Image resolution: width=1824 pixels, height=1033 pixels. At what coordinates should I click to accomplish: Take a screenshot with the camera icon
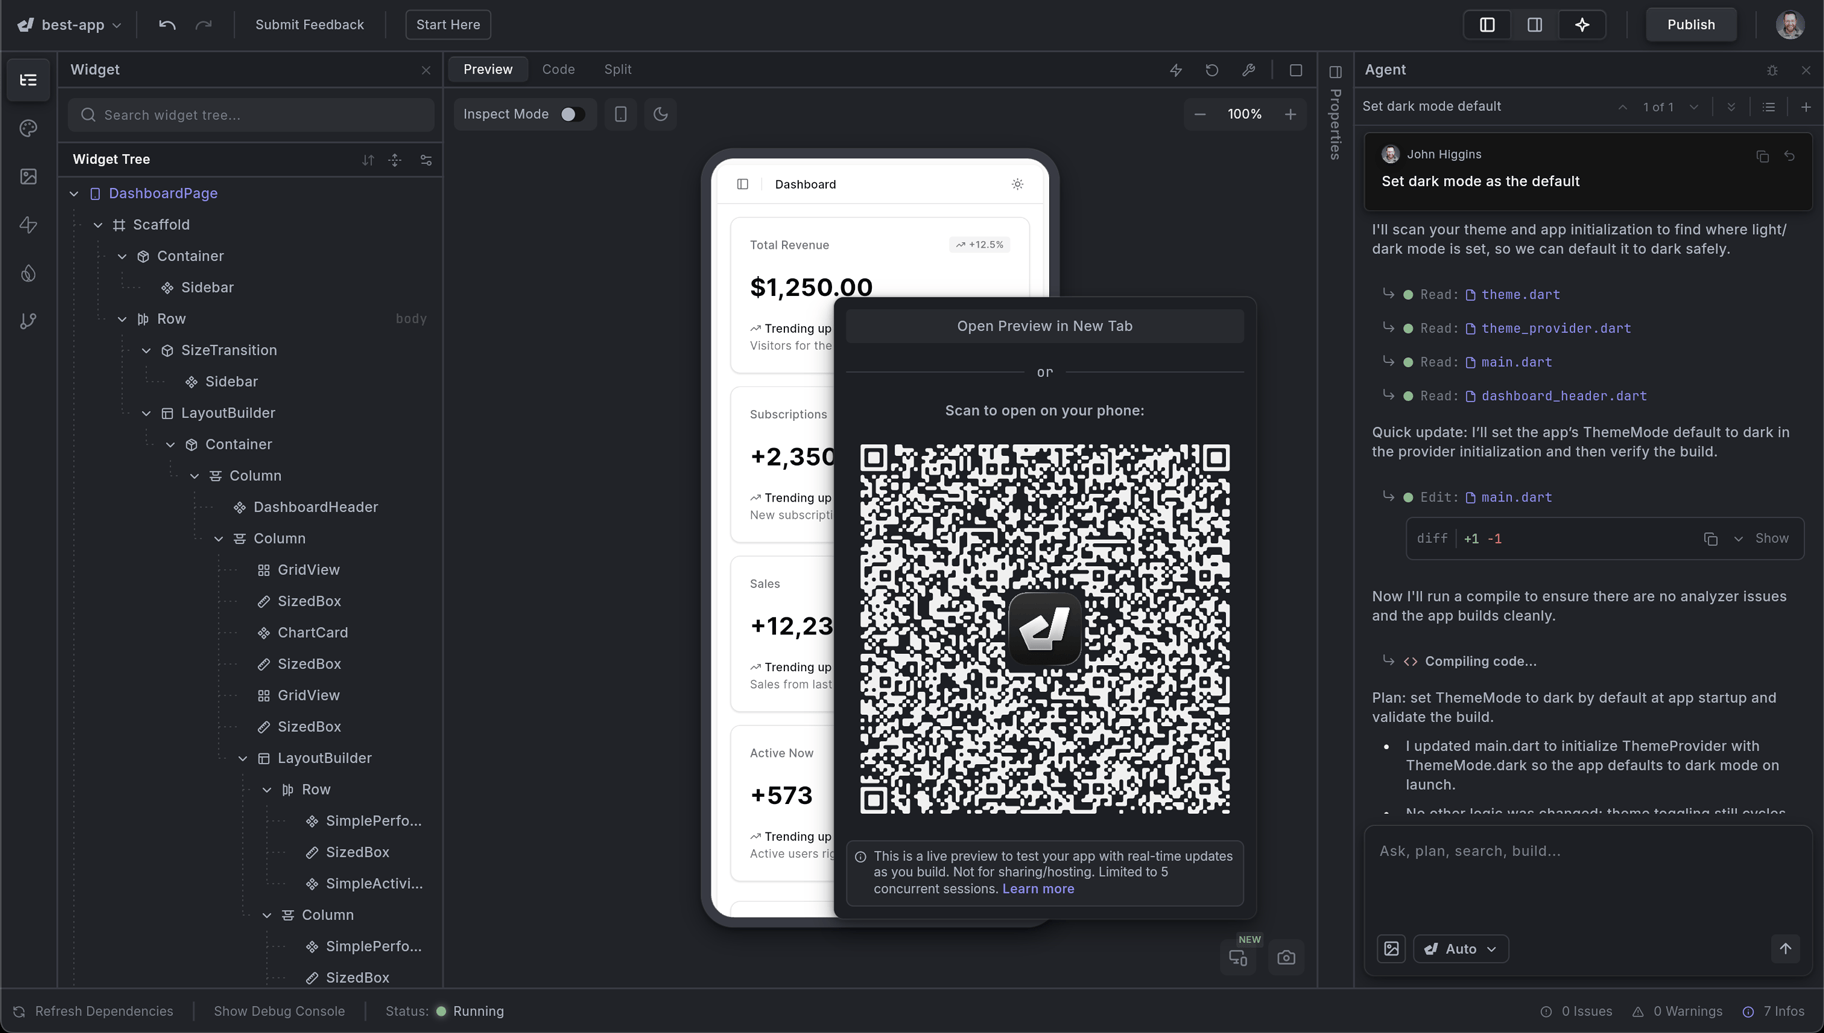1287,957
